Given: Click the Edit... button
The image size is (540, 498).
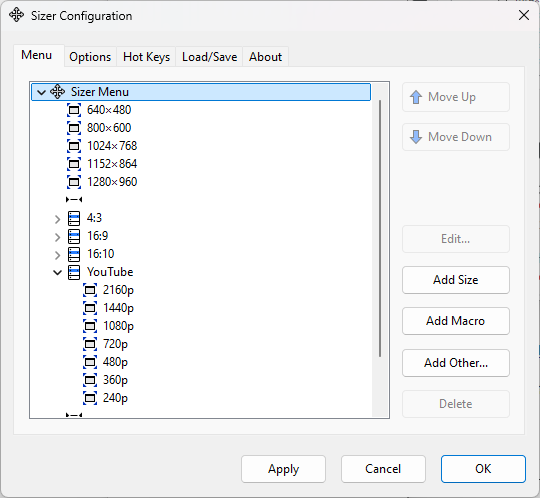Looking at the screenshot, I should pos(456,239).
